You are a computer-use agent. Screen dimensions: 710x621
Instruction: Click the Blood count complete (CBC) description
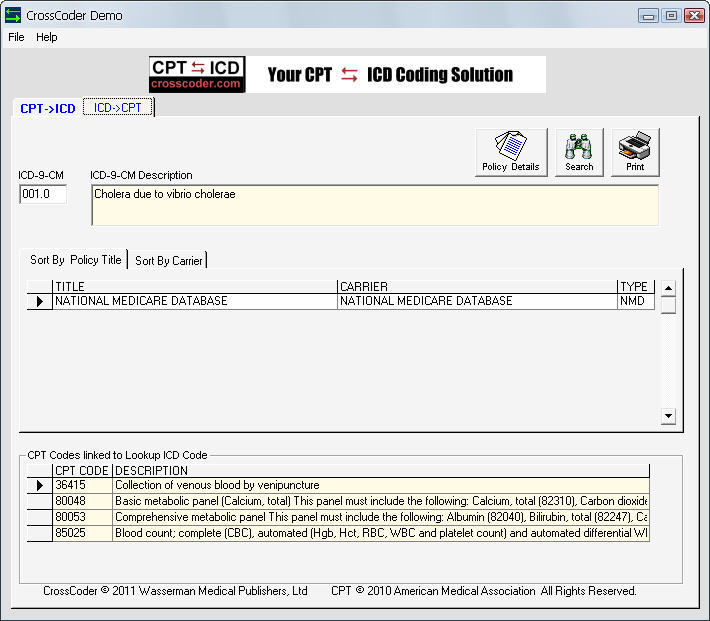point(381,533)
